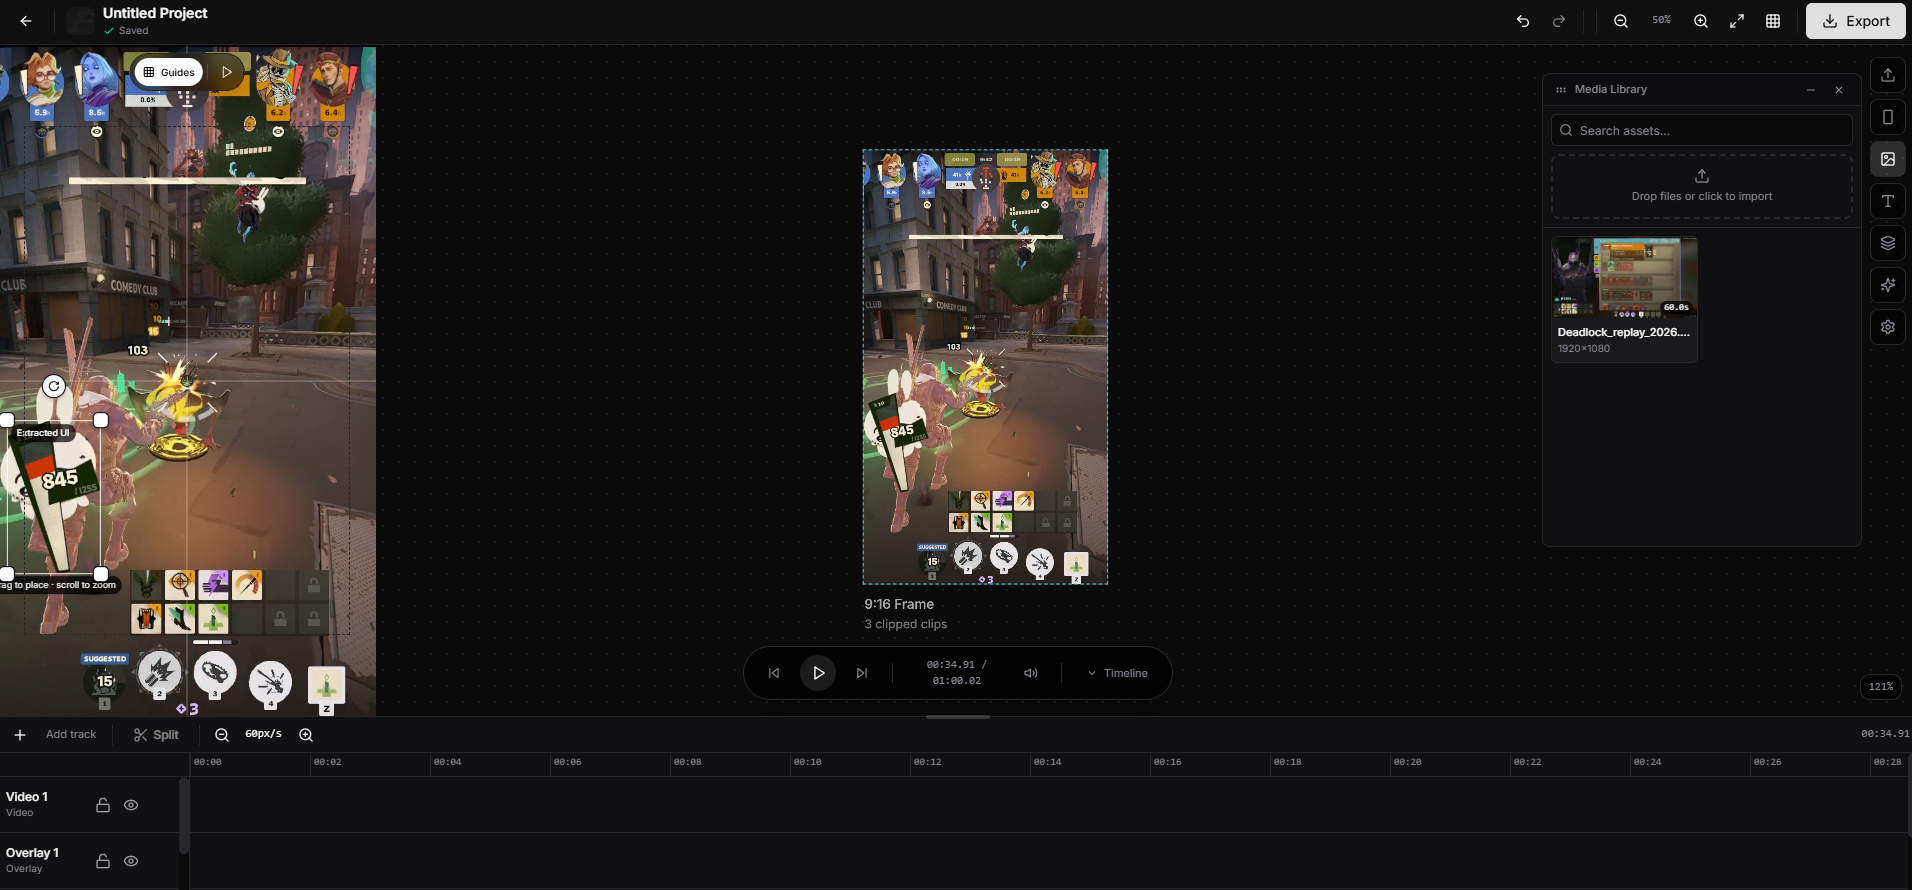Image resolution: width=1912 pixels, height=890 pixels.
Task: Go back using the arrow beside Untitled Project
Action: click(26, 21)
